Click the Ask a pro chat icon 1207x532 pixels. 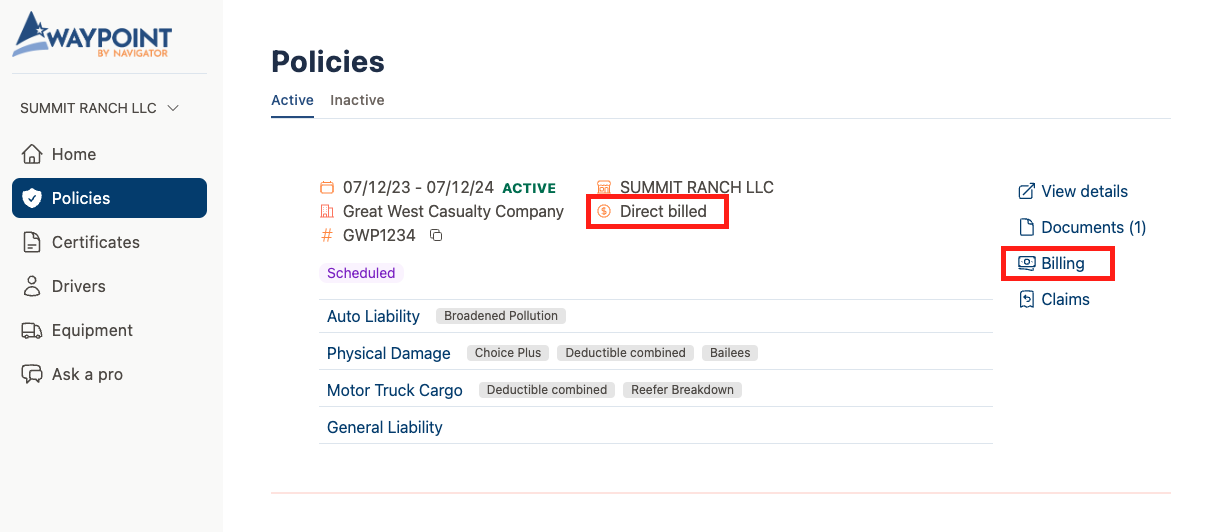tap(33, 374)
